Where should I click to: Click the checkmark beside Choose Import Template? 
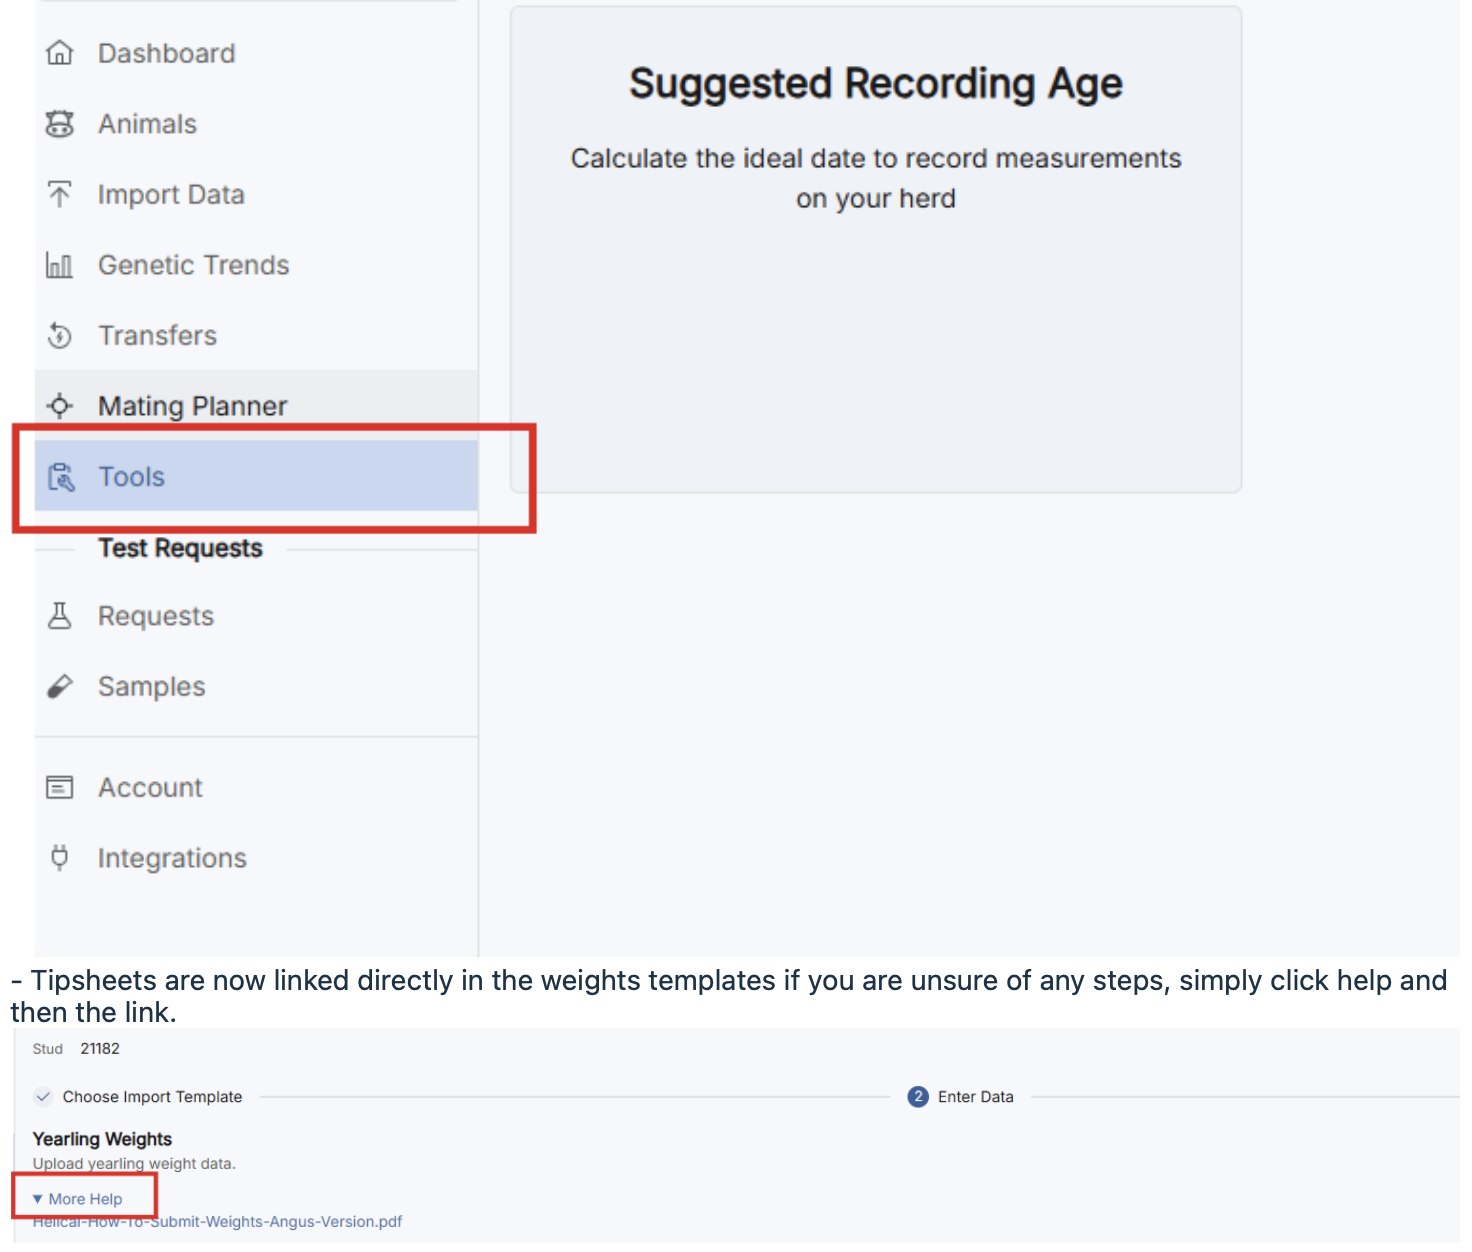[43, 1097]
